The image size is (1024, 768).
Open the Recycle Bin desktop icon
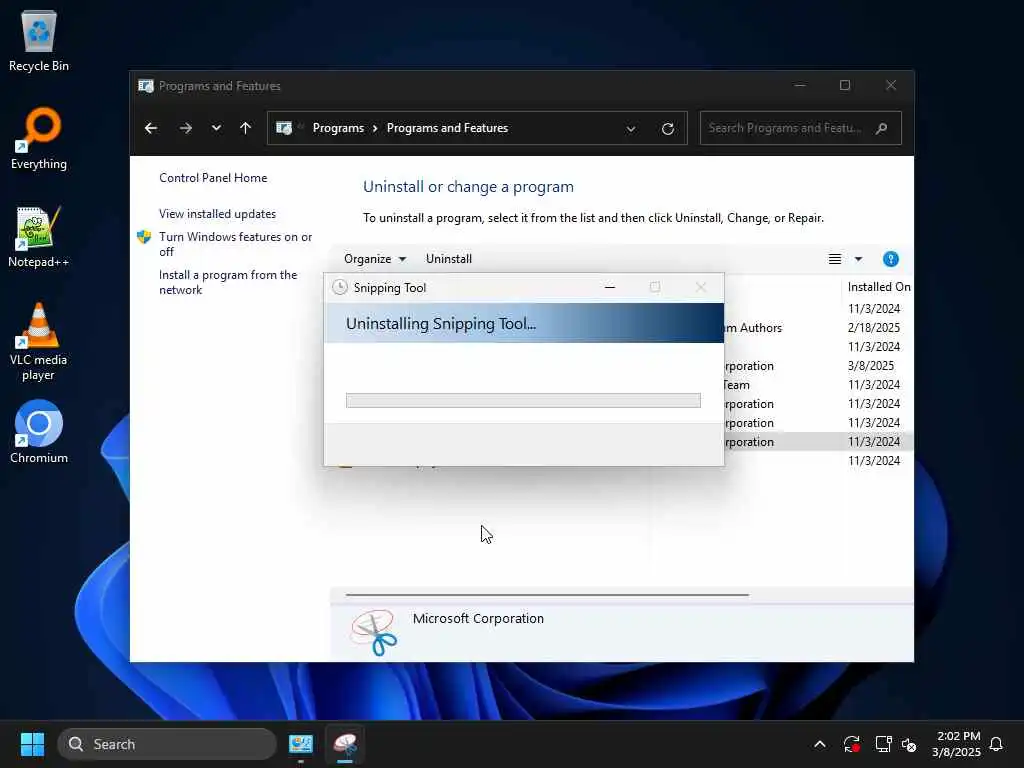pyautogui.click(x=39, y=40)
